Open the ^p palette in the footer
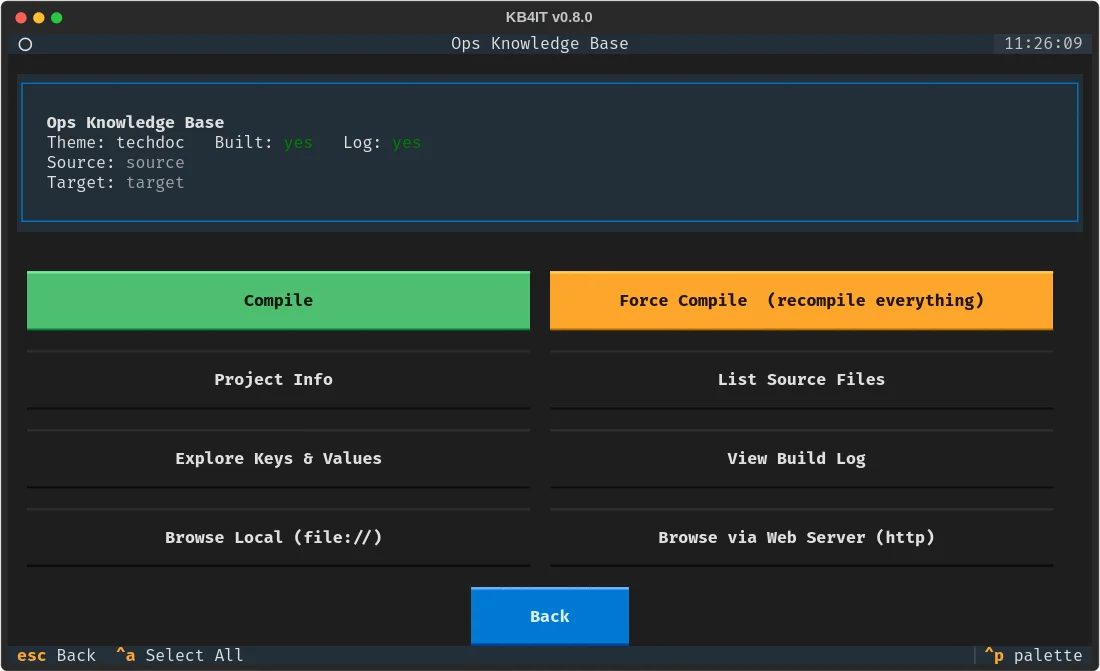This screenshot has height=671, width=1100. (x=1033, y=656)
